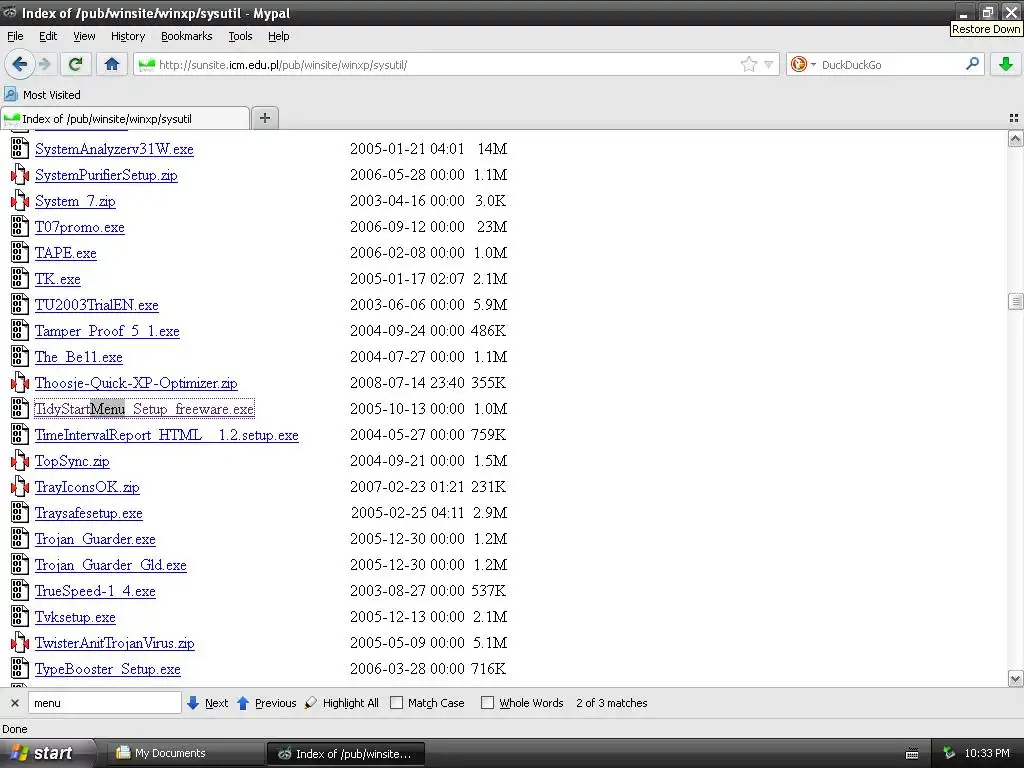1024x768 pixels.
Task: Go back with the Back arrow button
Action: [20, 64]
